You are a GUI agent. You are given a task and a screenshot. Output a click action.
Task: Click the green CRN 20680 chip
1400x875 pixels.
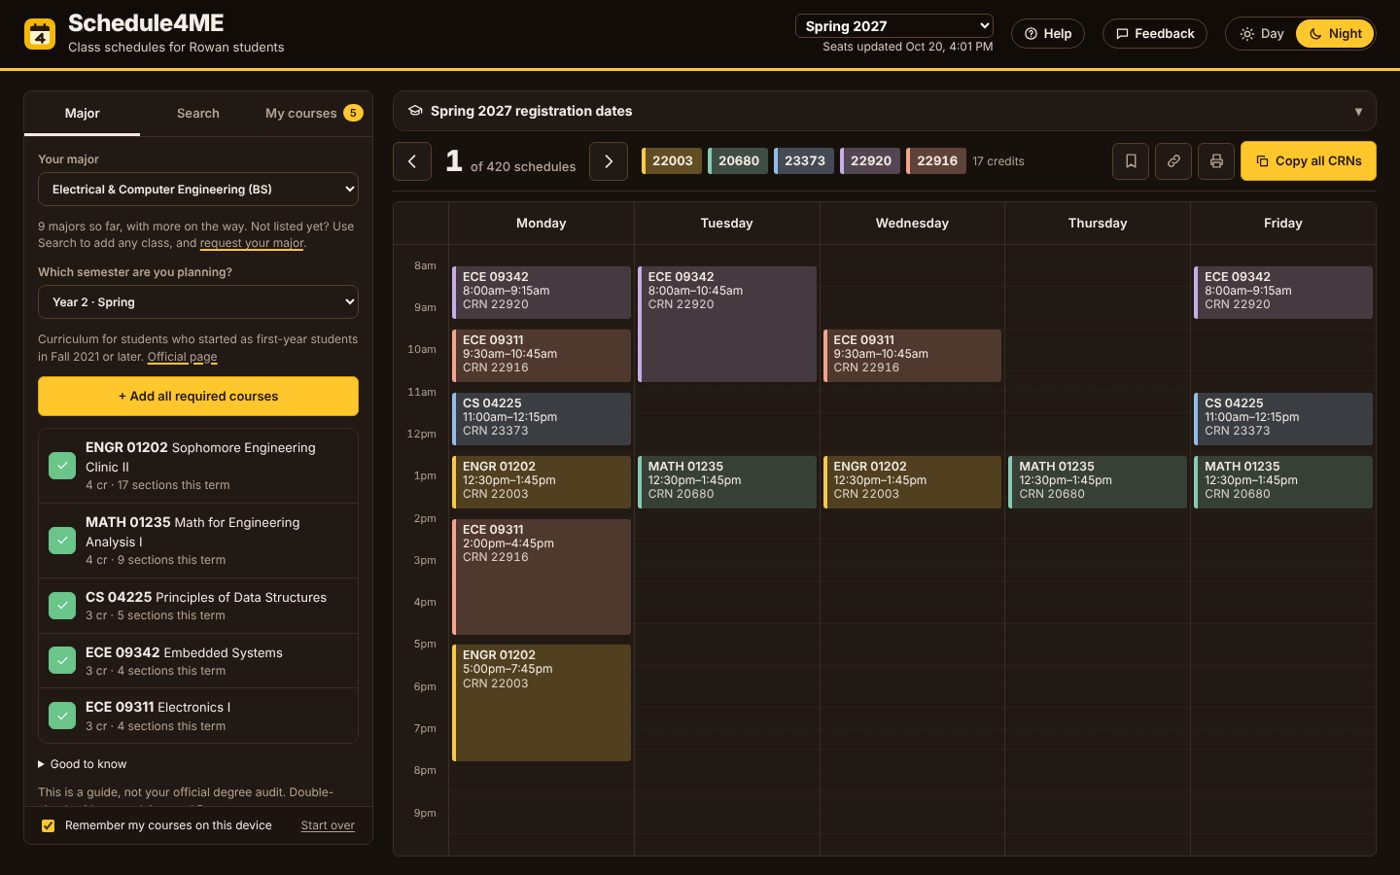738,161
